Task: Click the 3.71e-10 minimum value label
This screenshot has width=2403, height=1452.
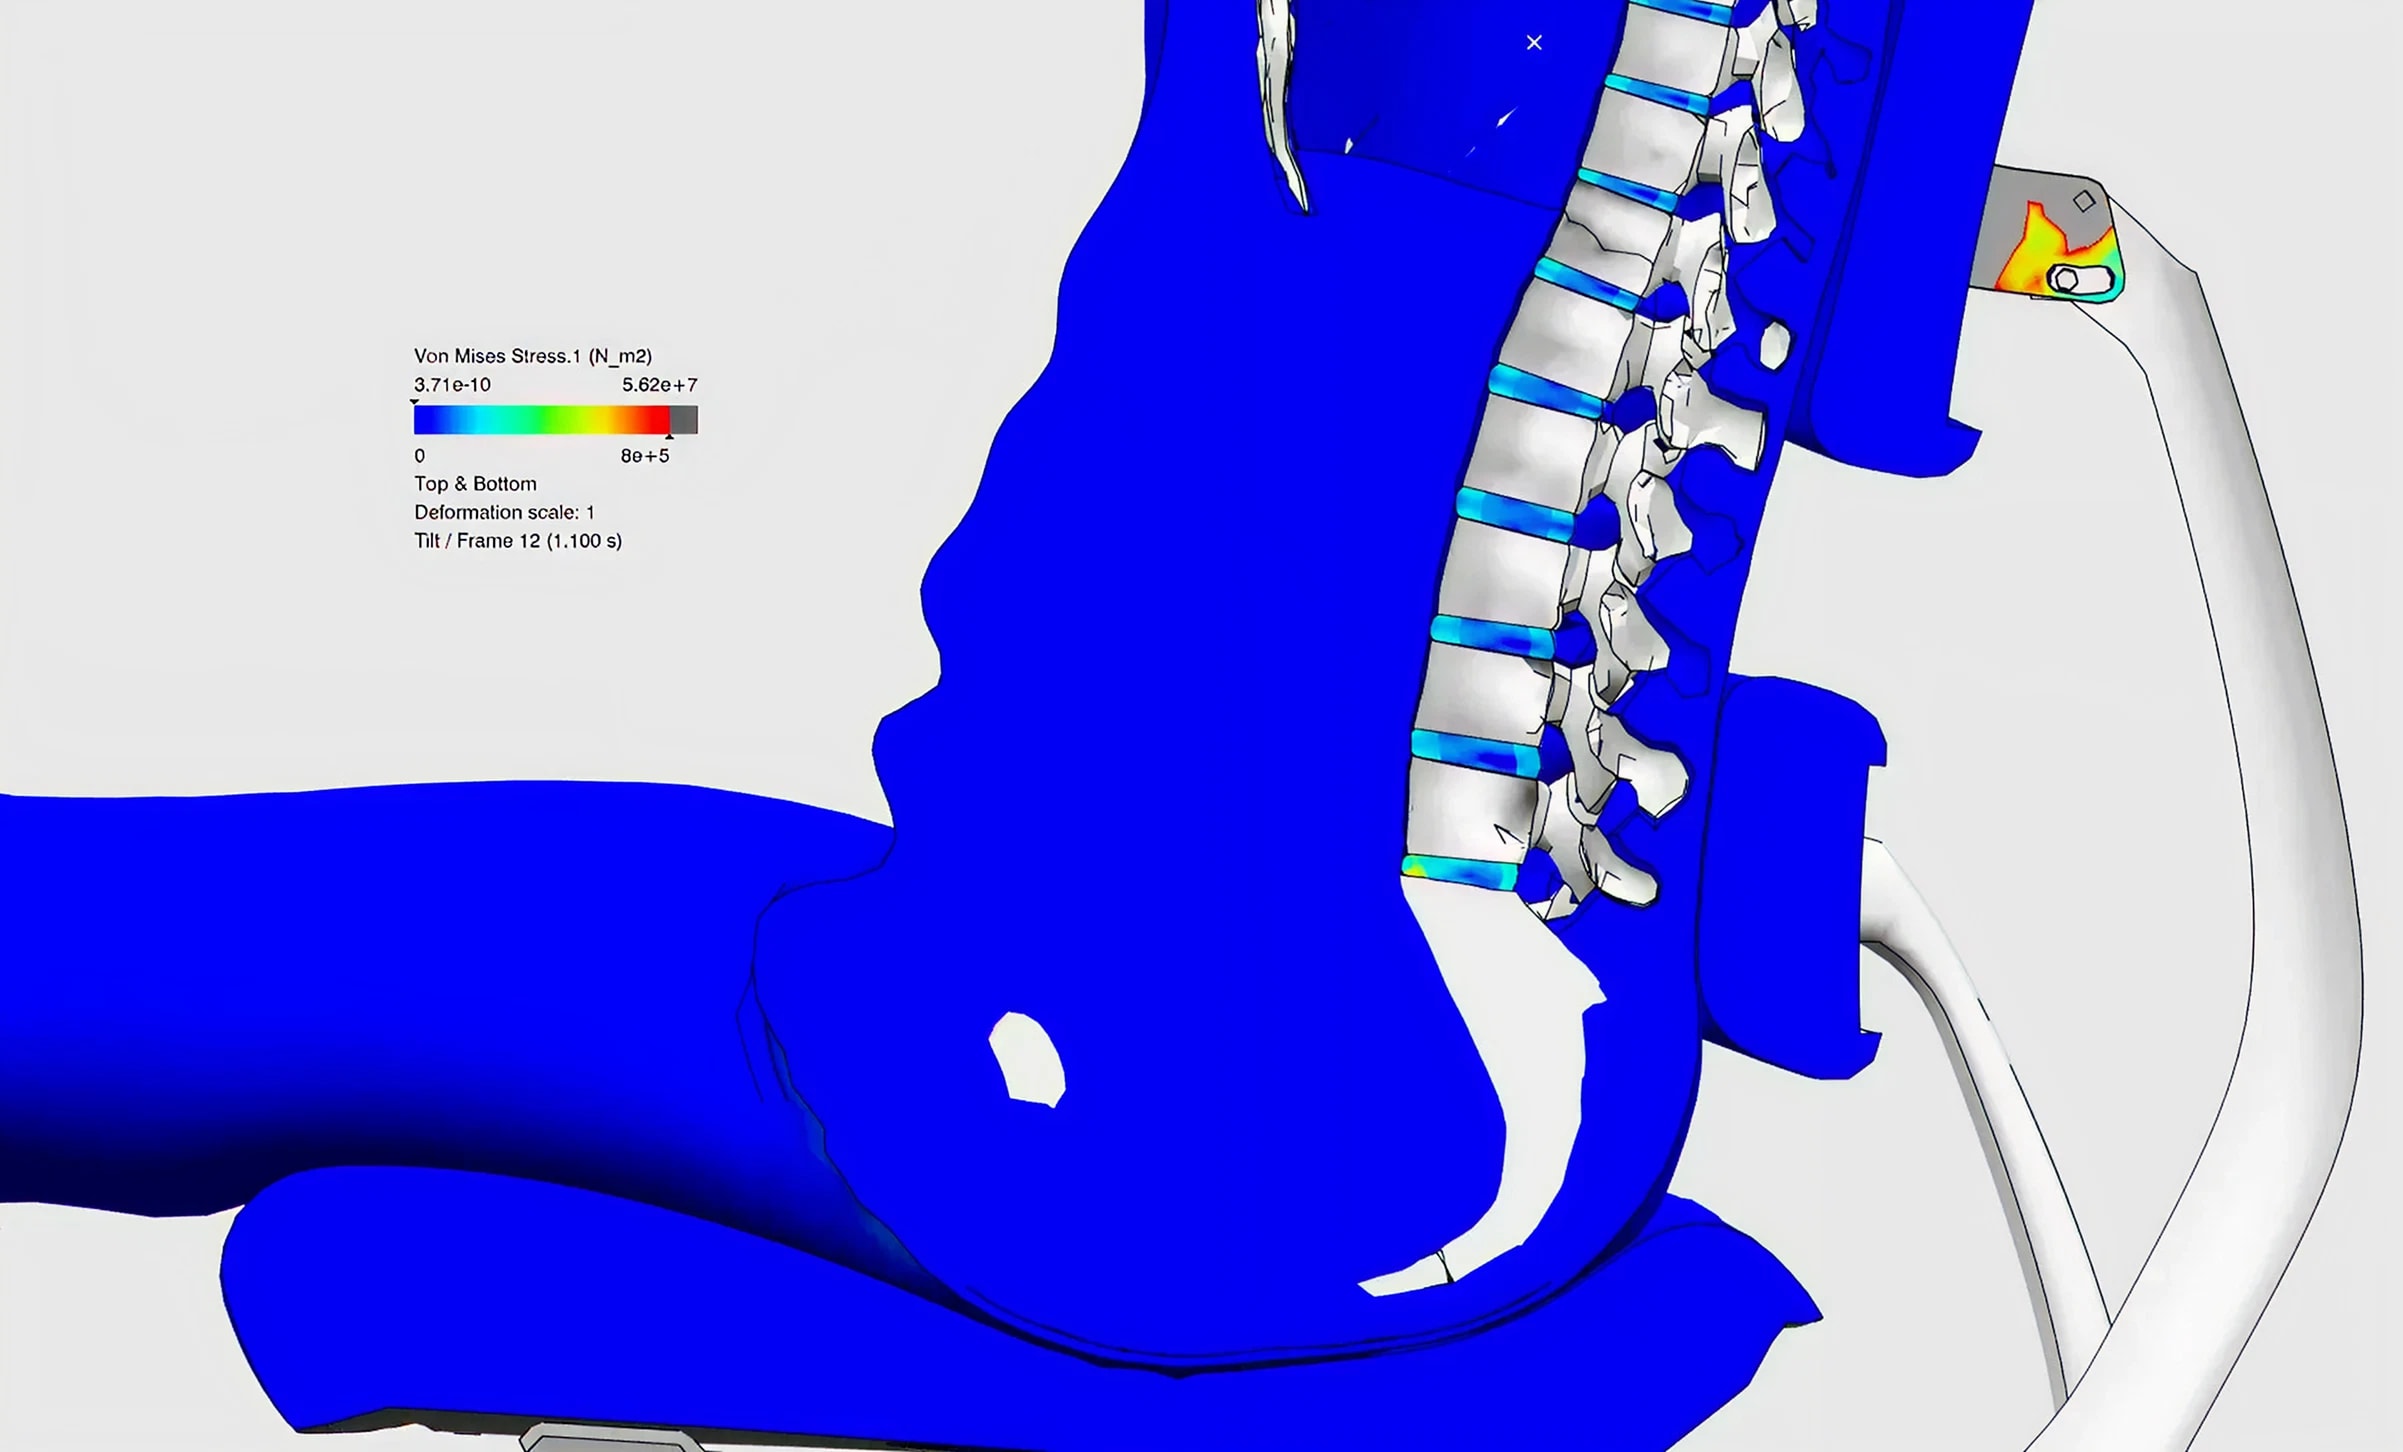Action: [x=452, y=385]
